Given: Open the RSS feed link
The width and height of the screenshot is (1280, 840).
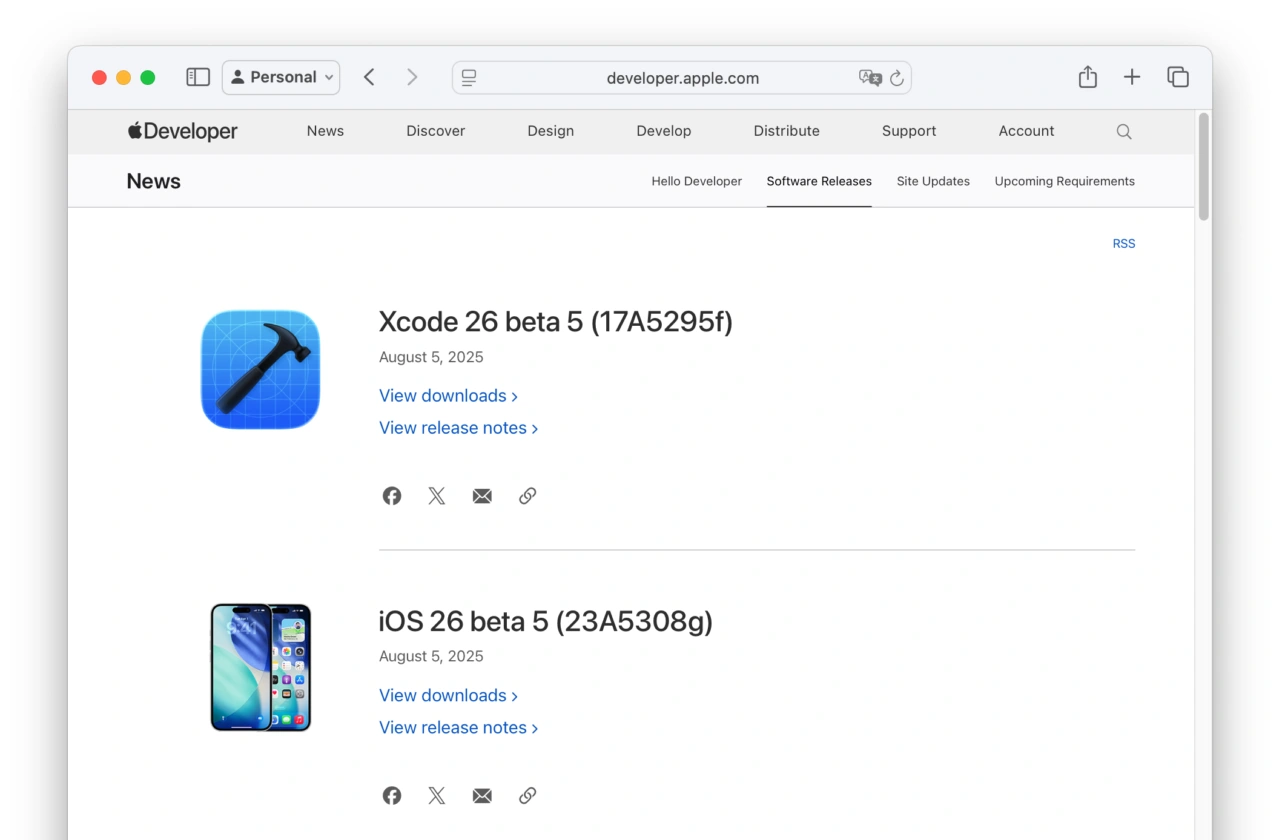Looking at the screenshot, I should [x=1123, y=243].
